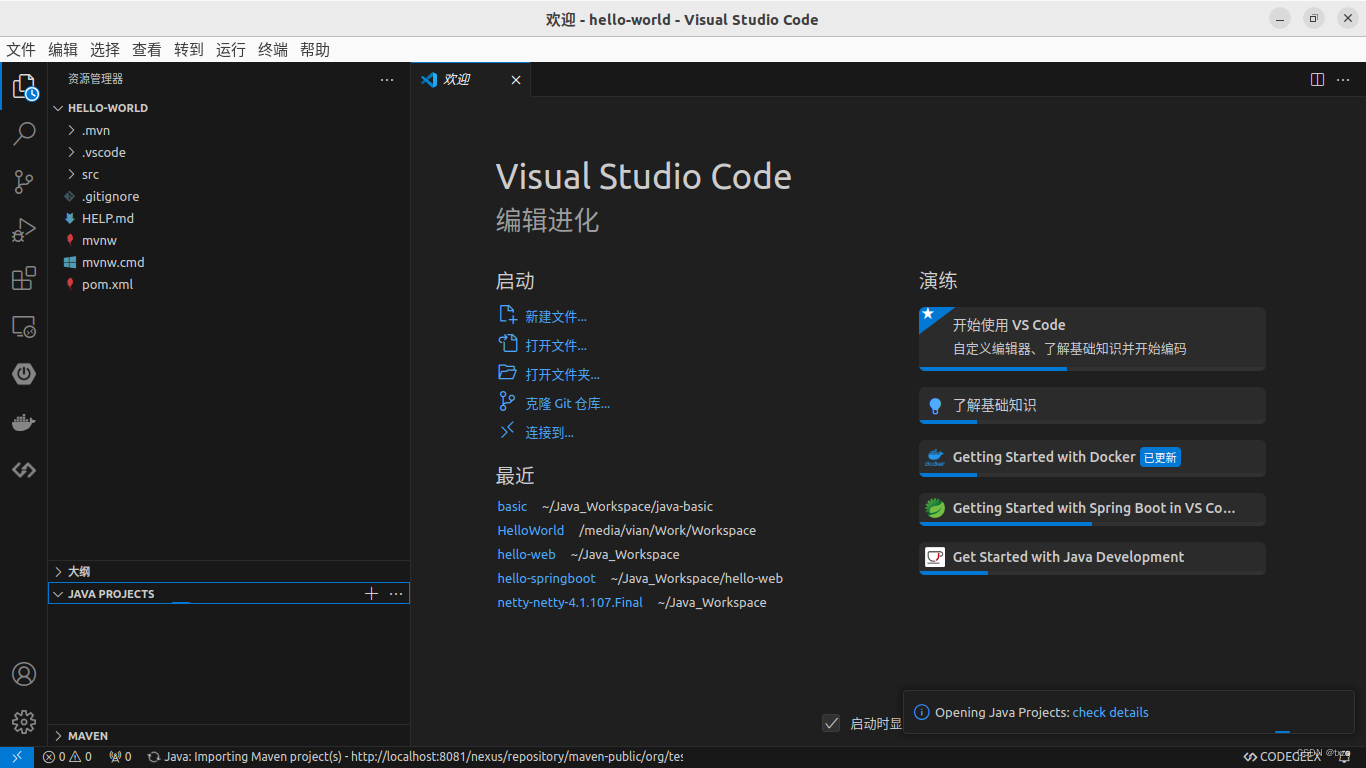Open errors and warnings count in status bar
Viewport: 1366px width, 768px height.
tap(67, 757)
